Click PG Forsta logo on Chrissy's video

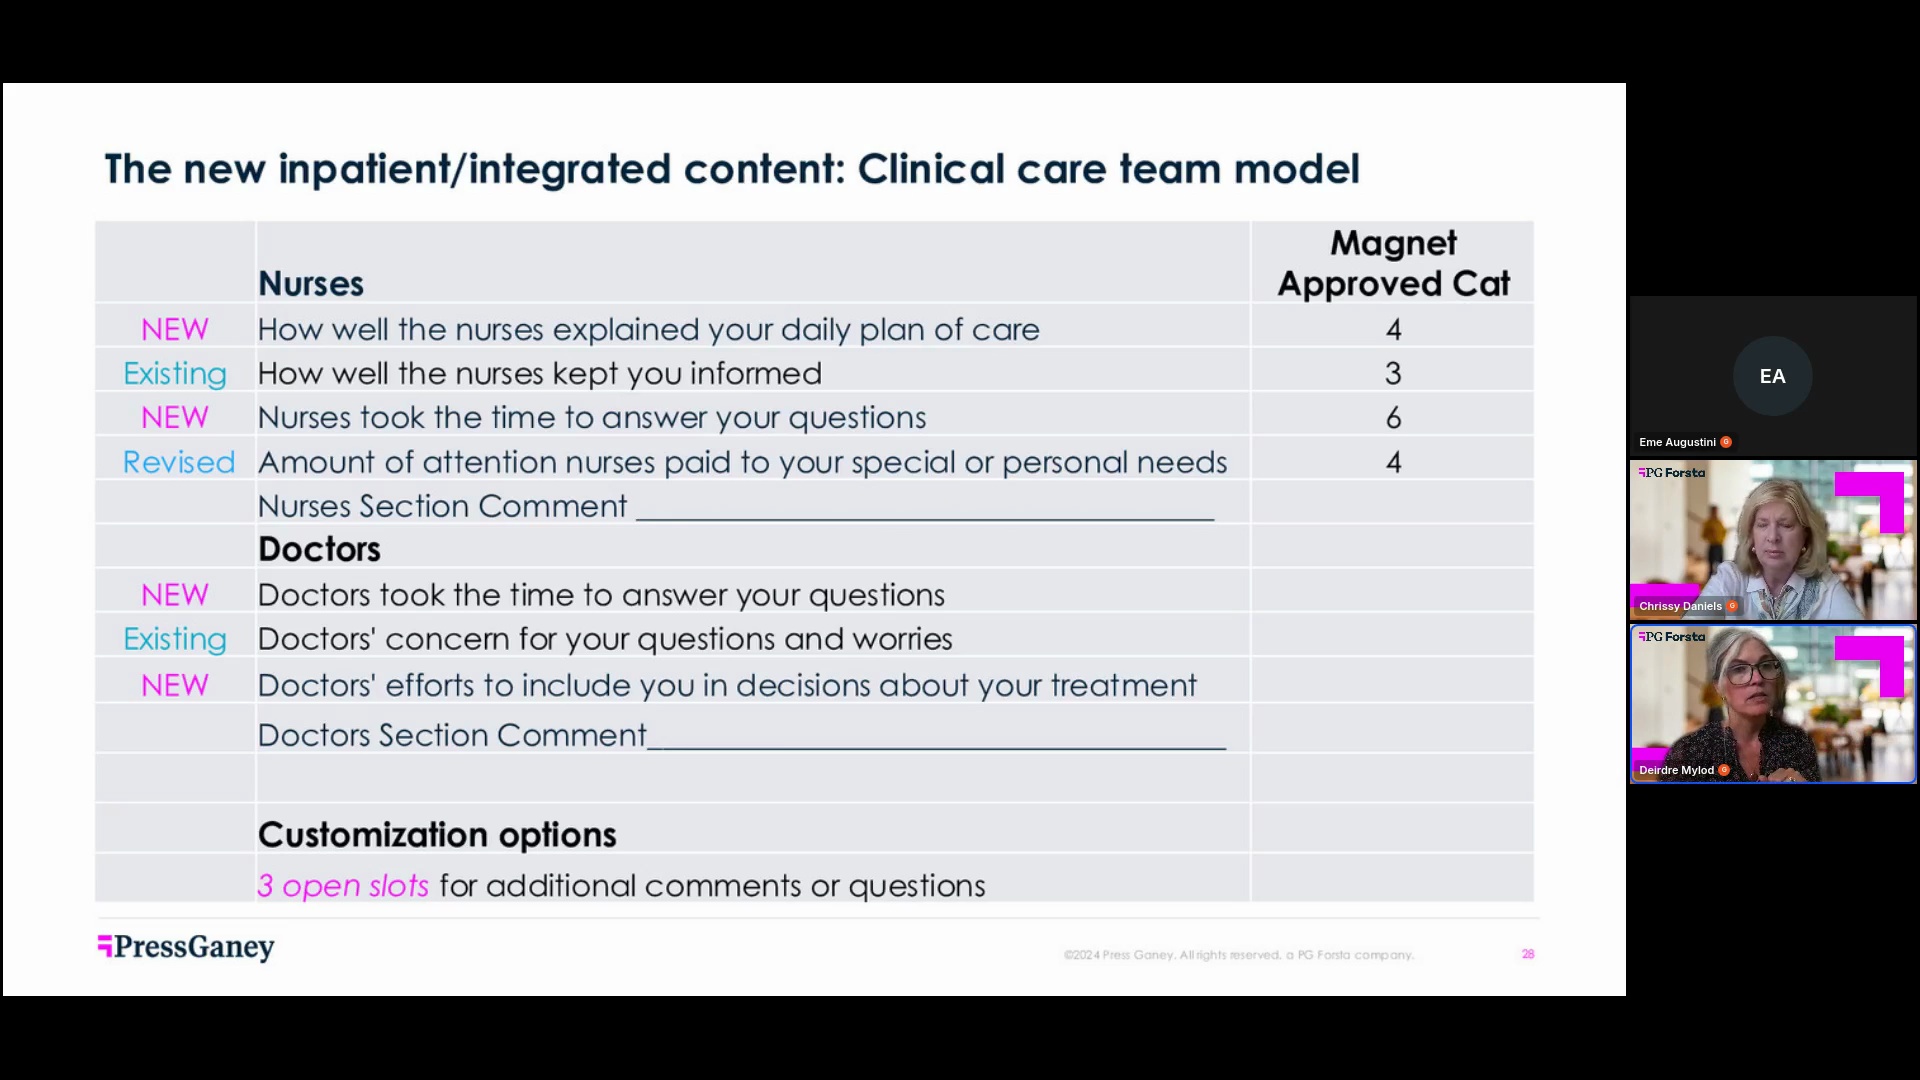tap(1672, 473)
